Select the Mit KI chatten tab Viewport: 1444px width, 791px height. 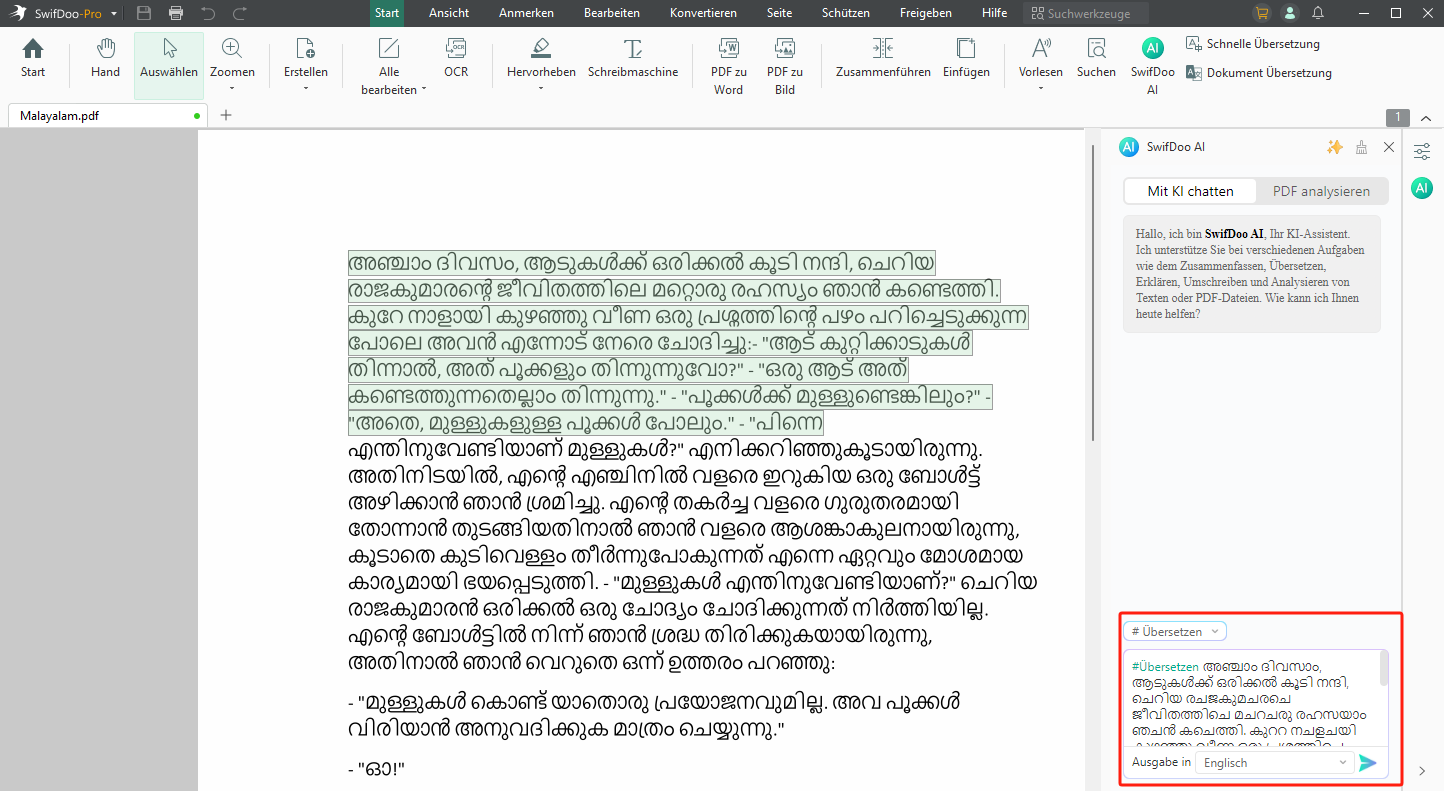coord(1190,191)
